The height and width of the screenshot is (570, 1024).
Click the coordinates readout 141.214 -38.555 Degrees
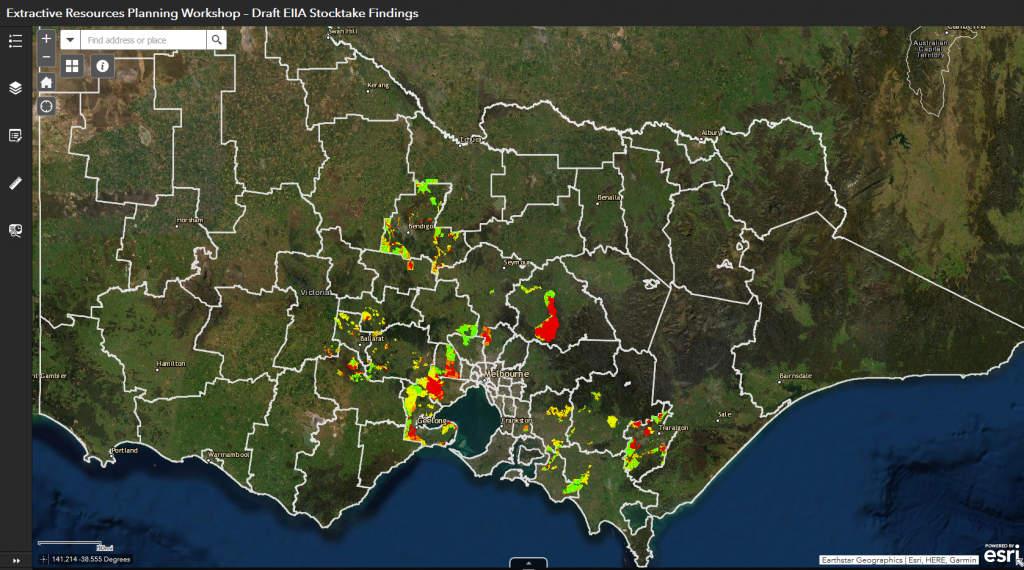pos(91,560)
